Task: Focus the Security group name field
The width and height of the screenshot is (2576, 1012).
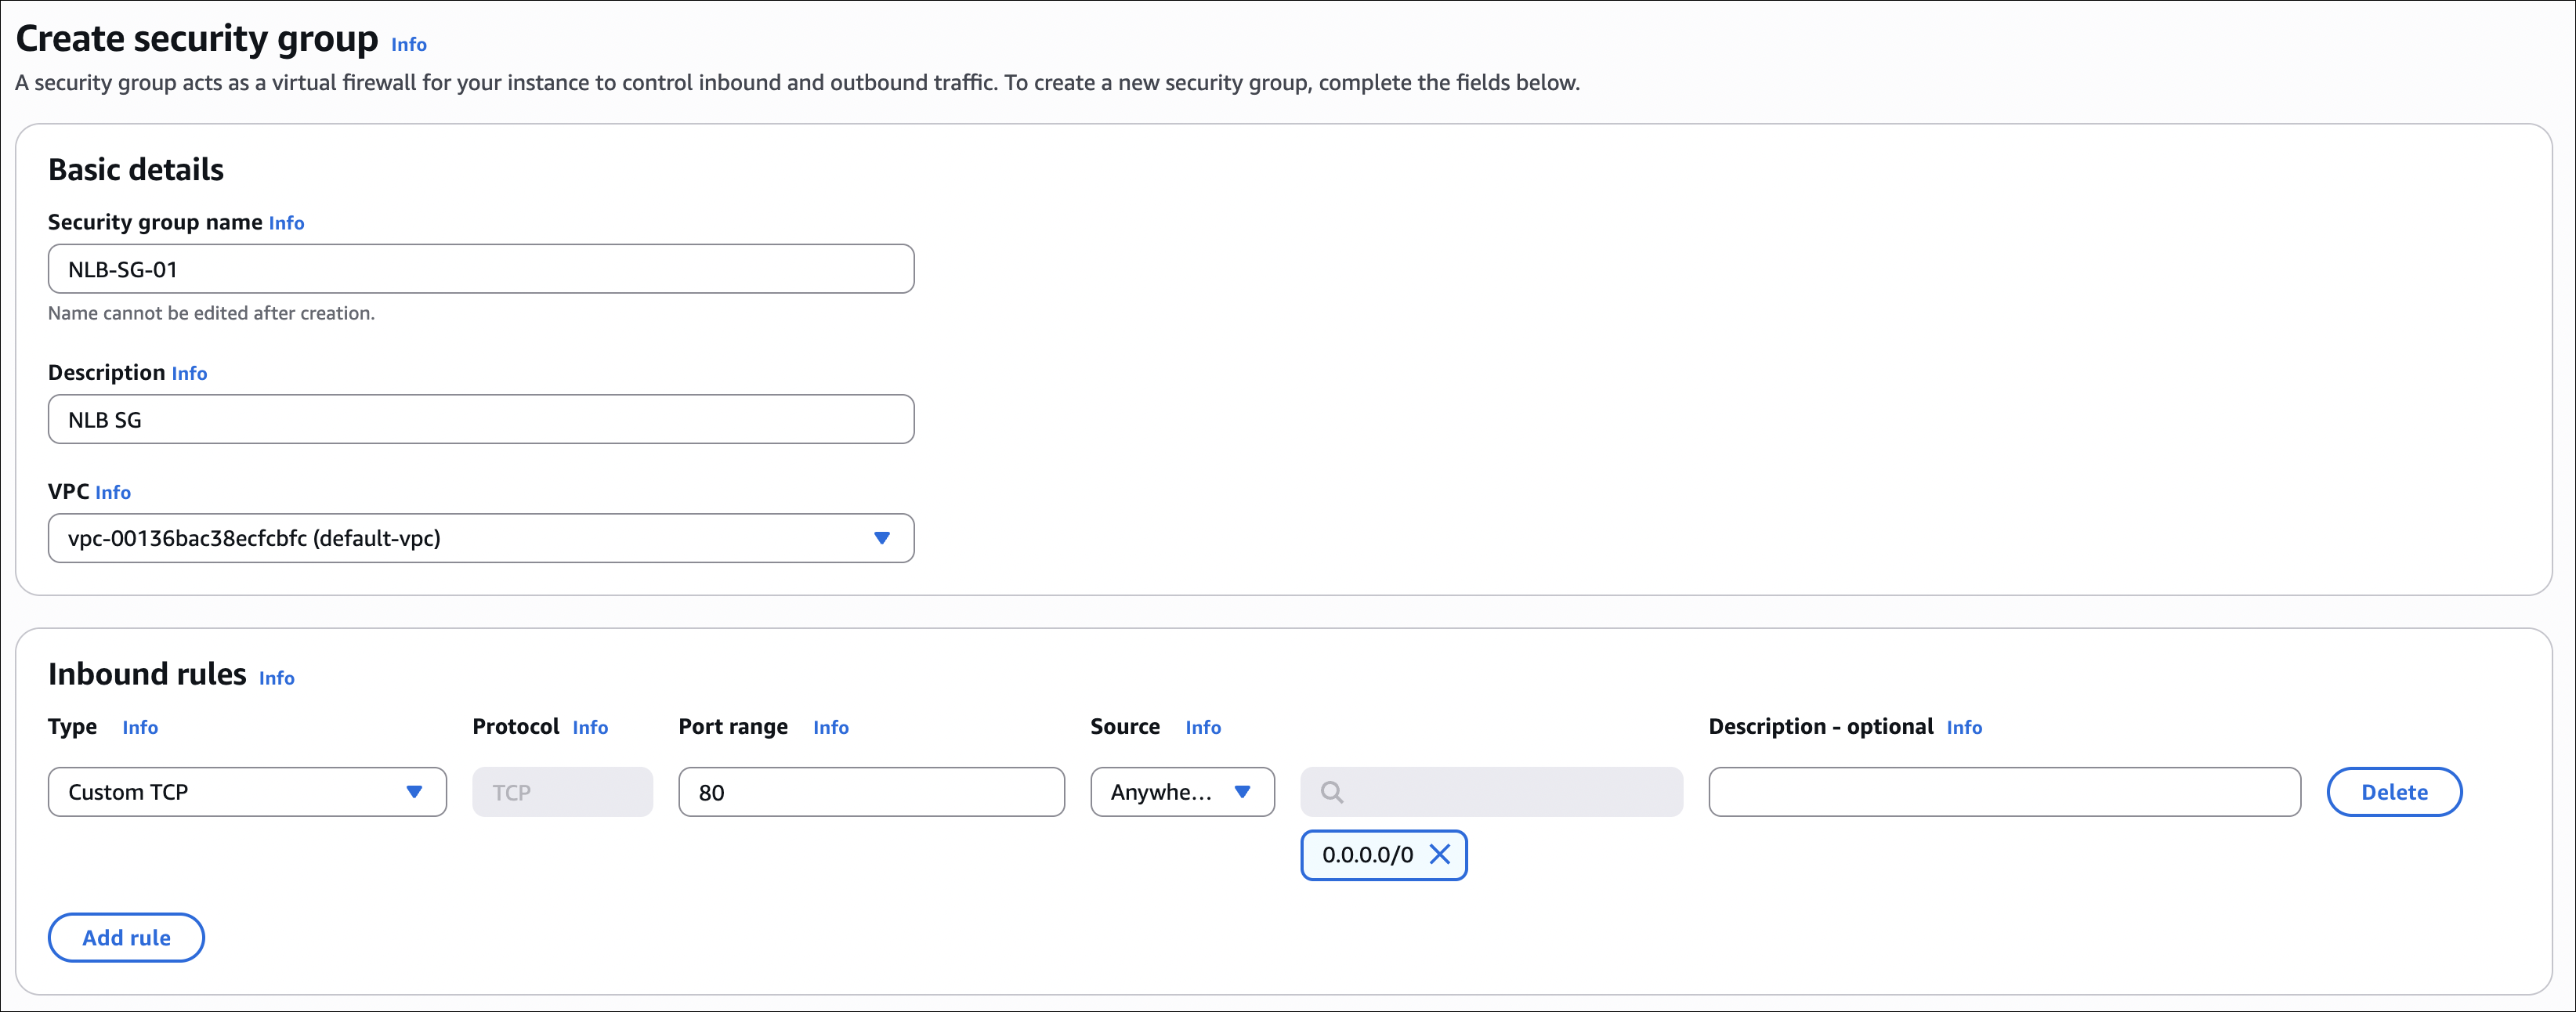Action: (x=480, y=269)
